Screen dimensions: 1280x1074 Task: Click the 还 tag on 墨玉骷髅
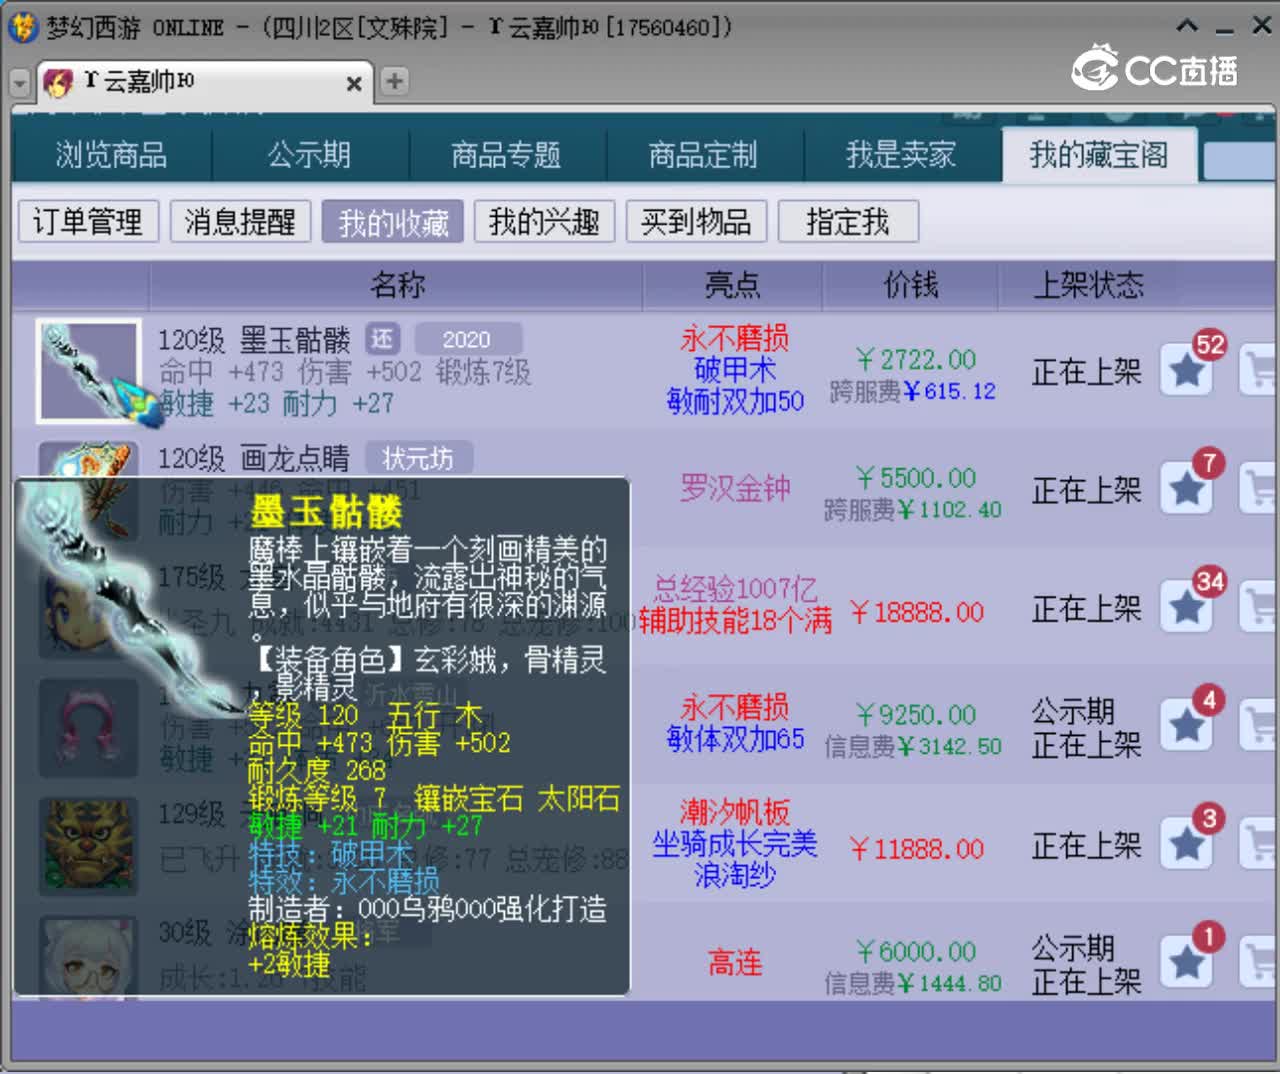click(x=382, y=339)
